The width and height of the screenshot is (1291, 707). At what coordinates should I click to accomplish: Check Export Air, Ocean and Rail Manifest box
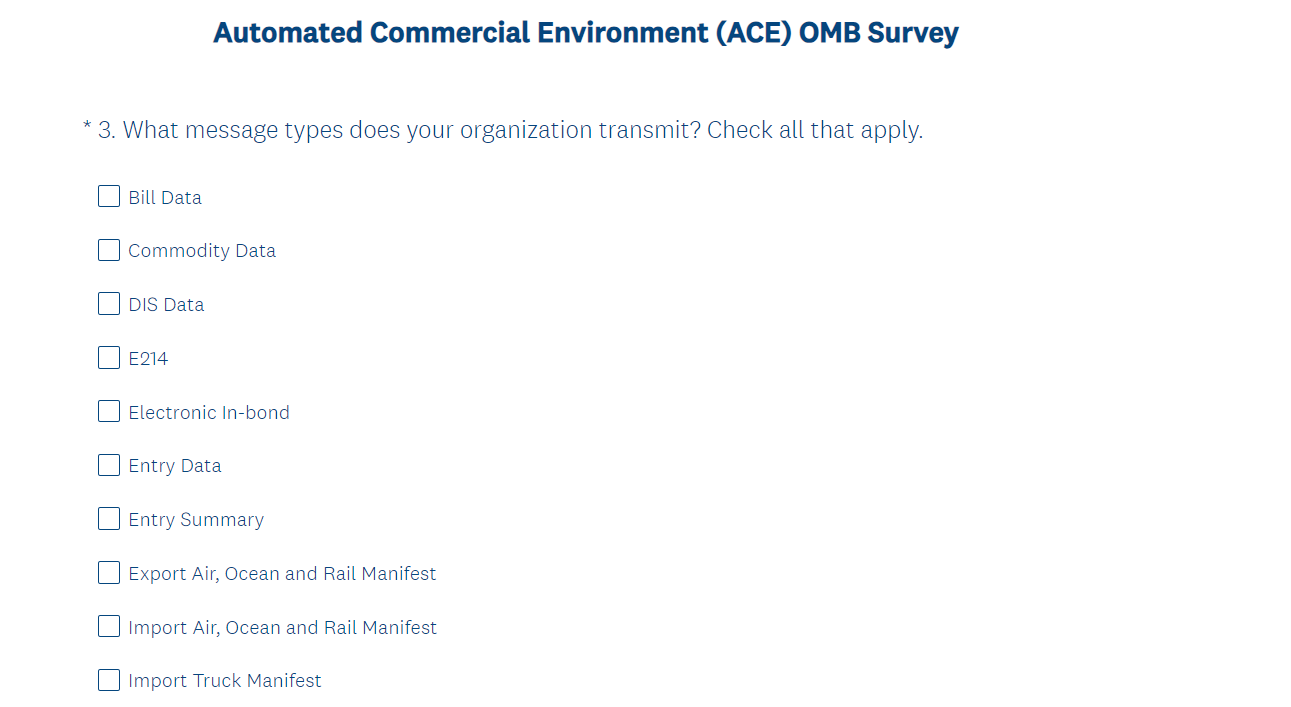pos(109,573)
